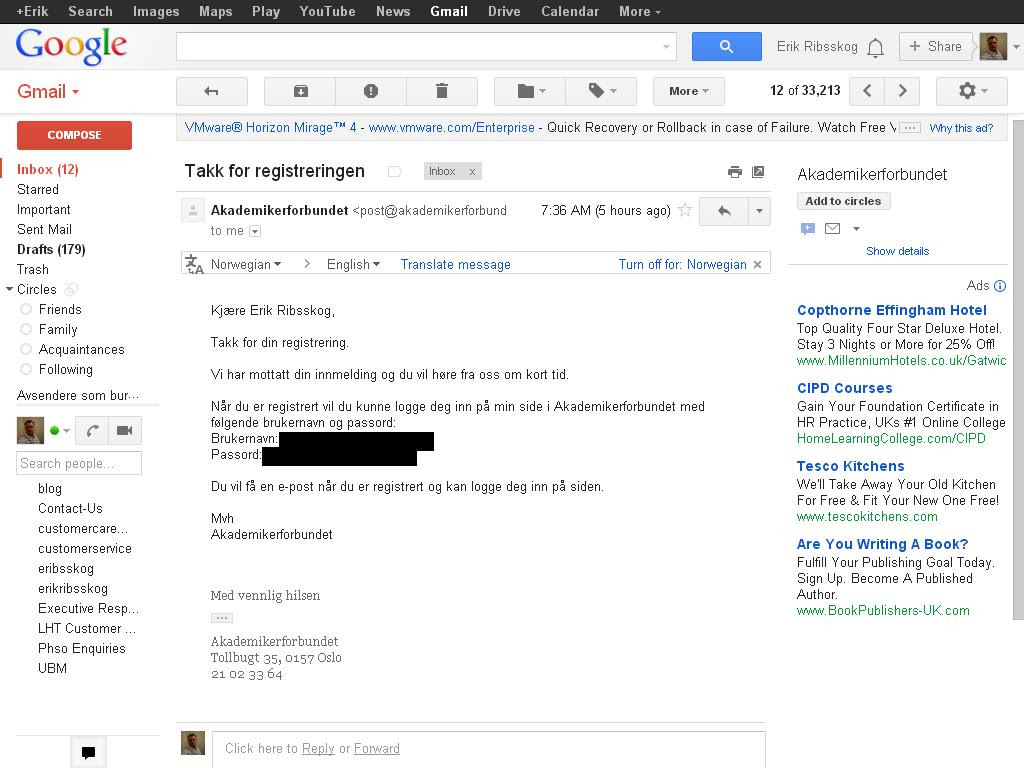This screenshot has height=768, width=1024.
Task: Star the Akademikerforbundet message
Action: coord(685,210)
